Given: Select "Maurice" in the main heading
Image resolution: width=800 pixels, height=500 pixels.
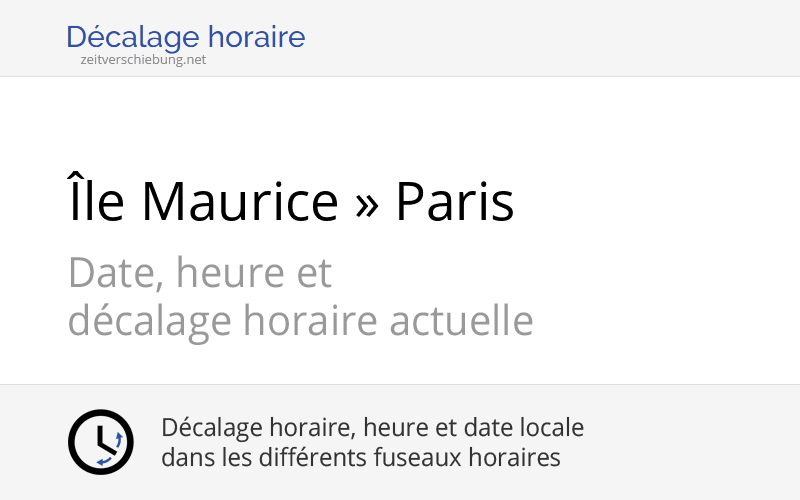Looking at the screenshot, I should pyautogui.click(x=240, y=201).
